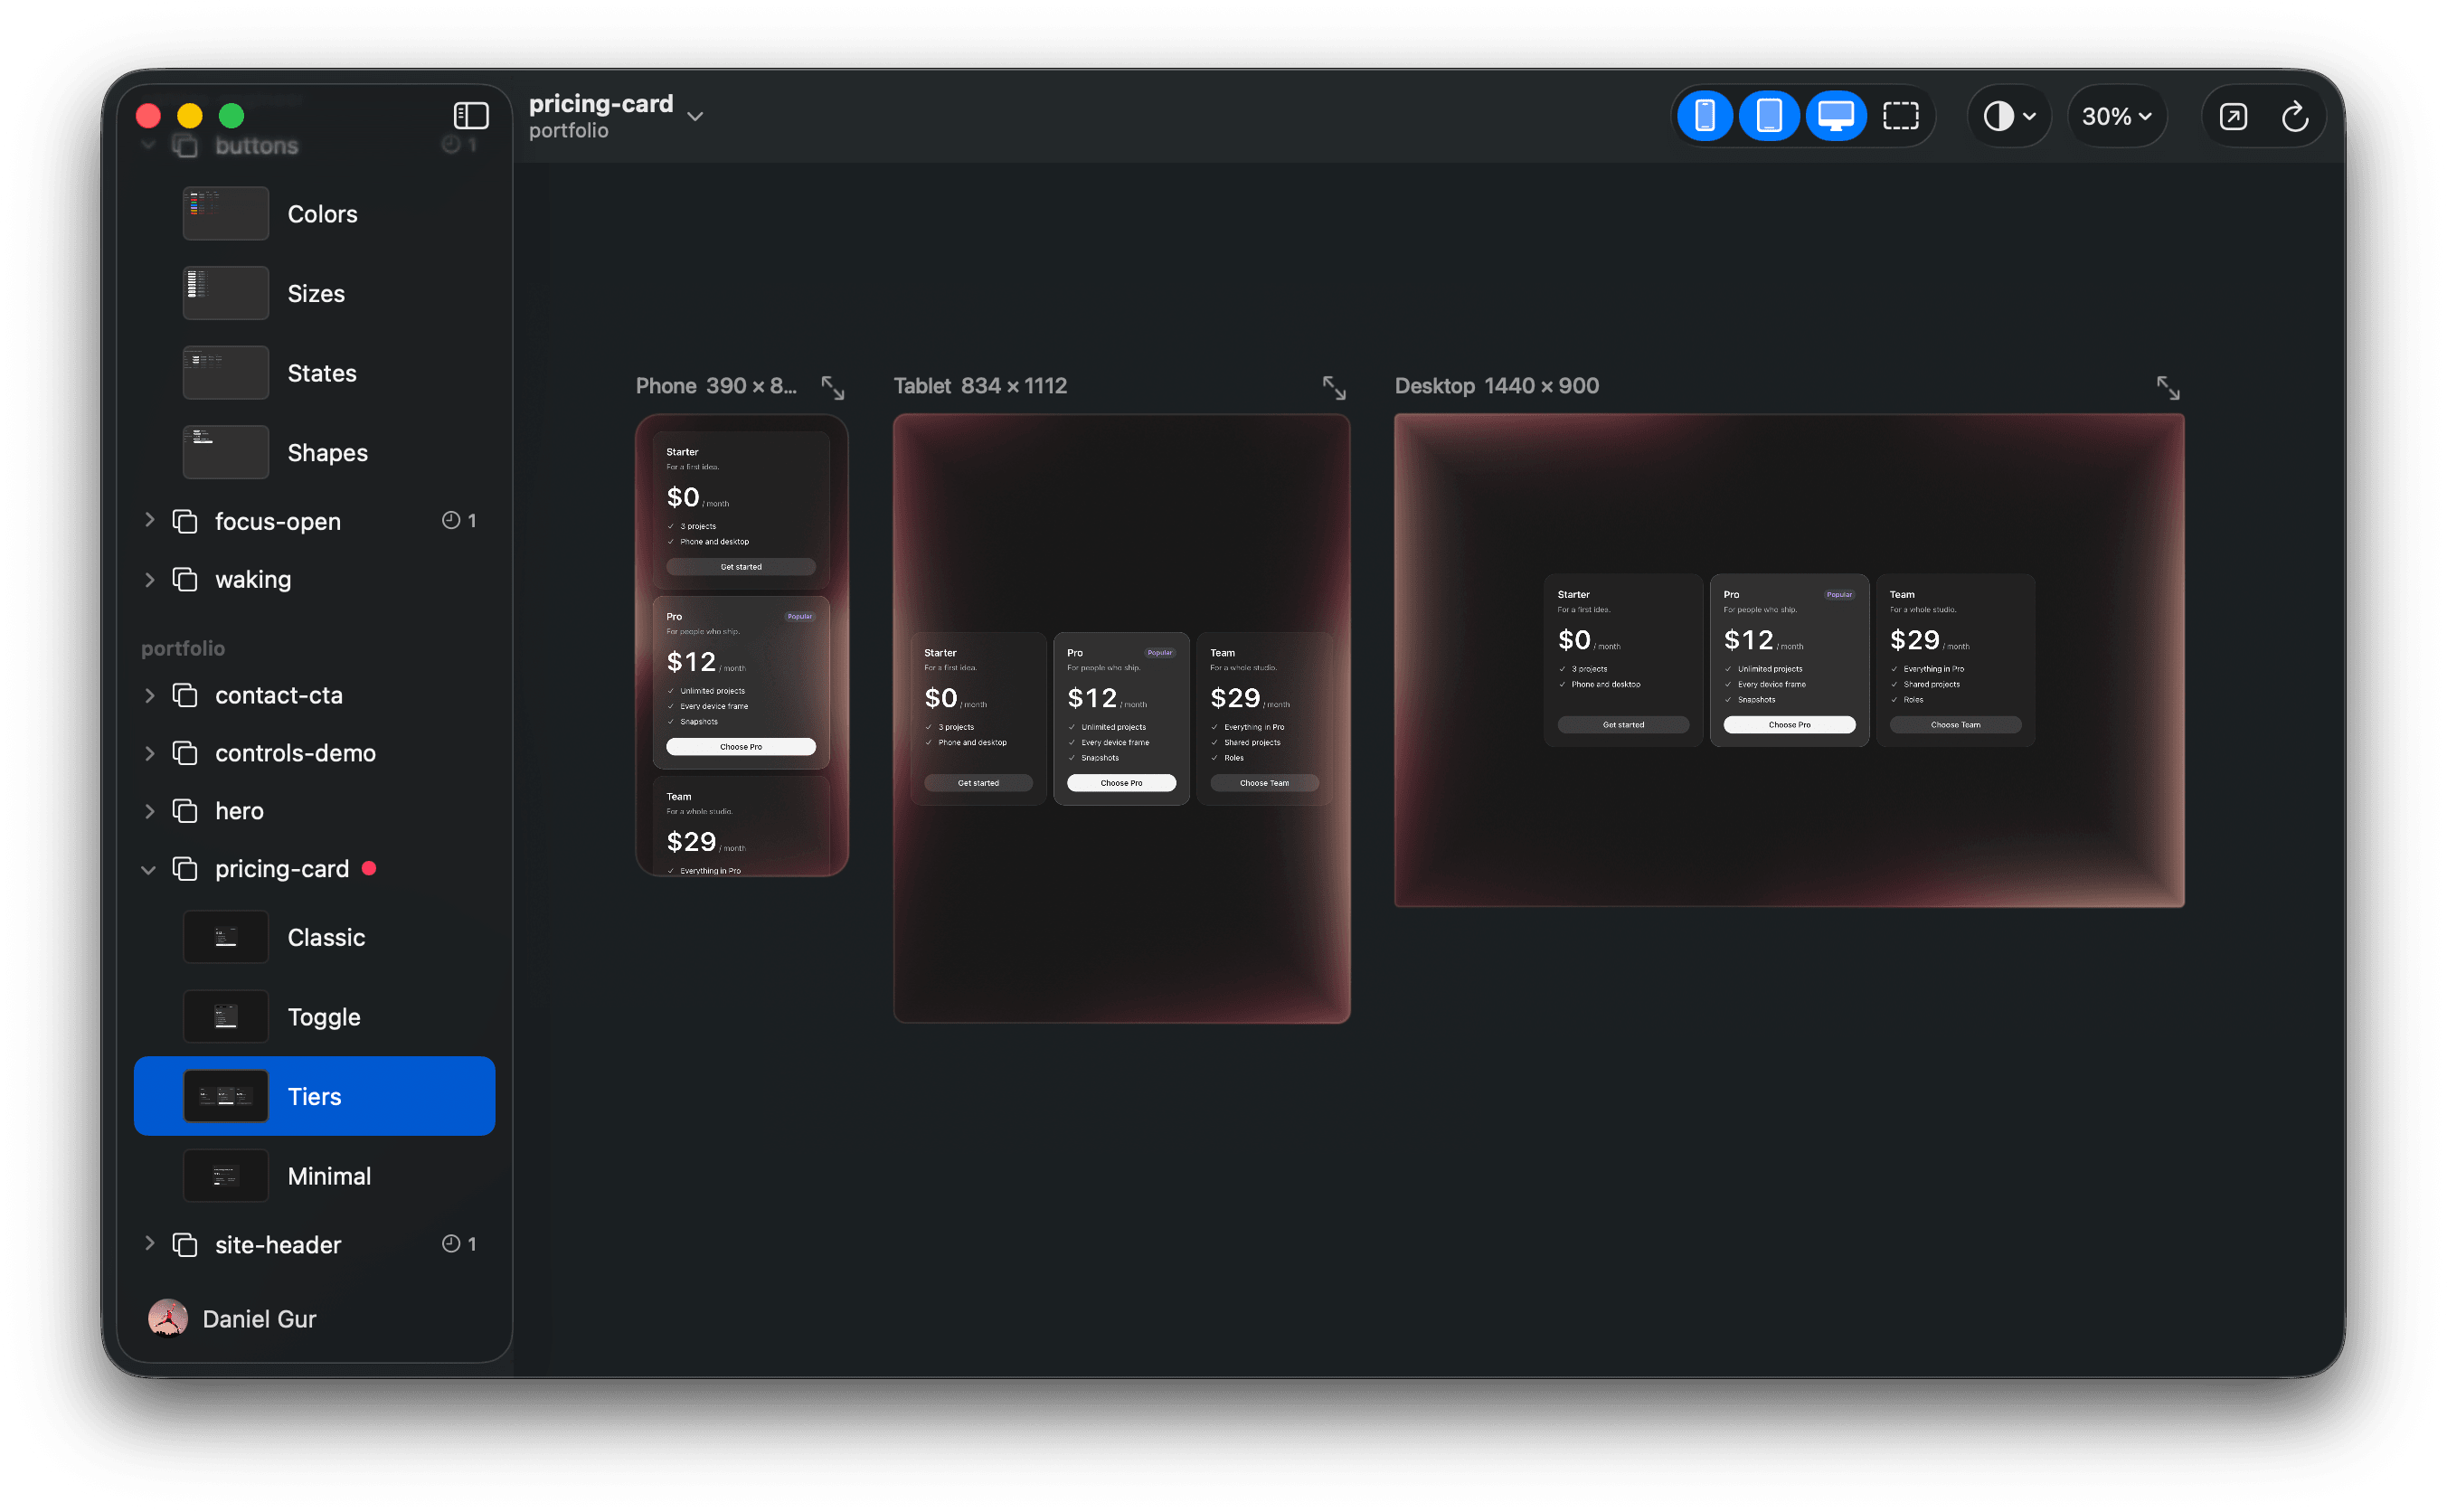The width and height of the screenshot is (2447, 1512).
Task: Expand the hero group
Action: pyautogui.click(x=150, y=811)
